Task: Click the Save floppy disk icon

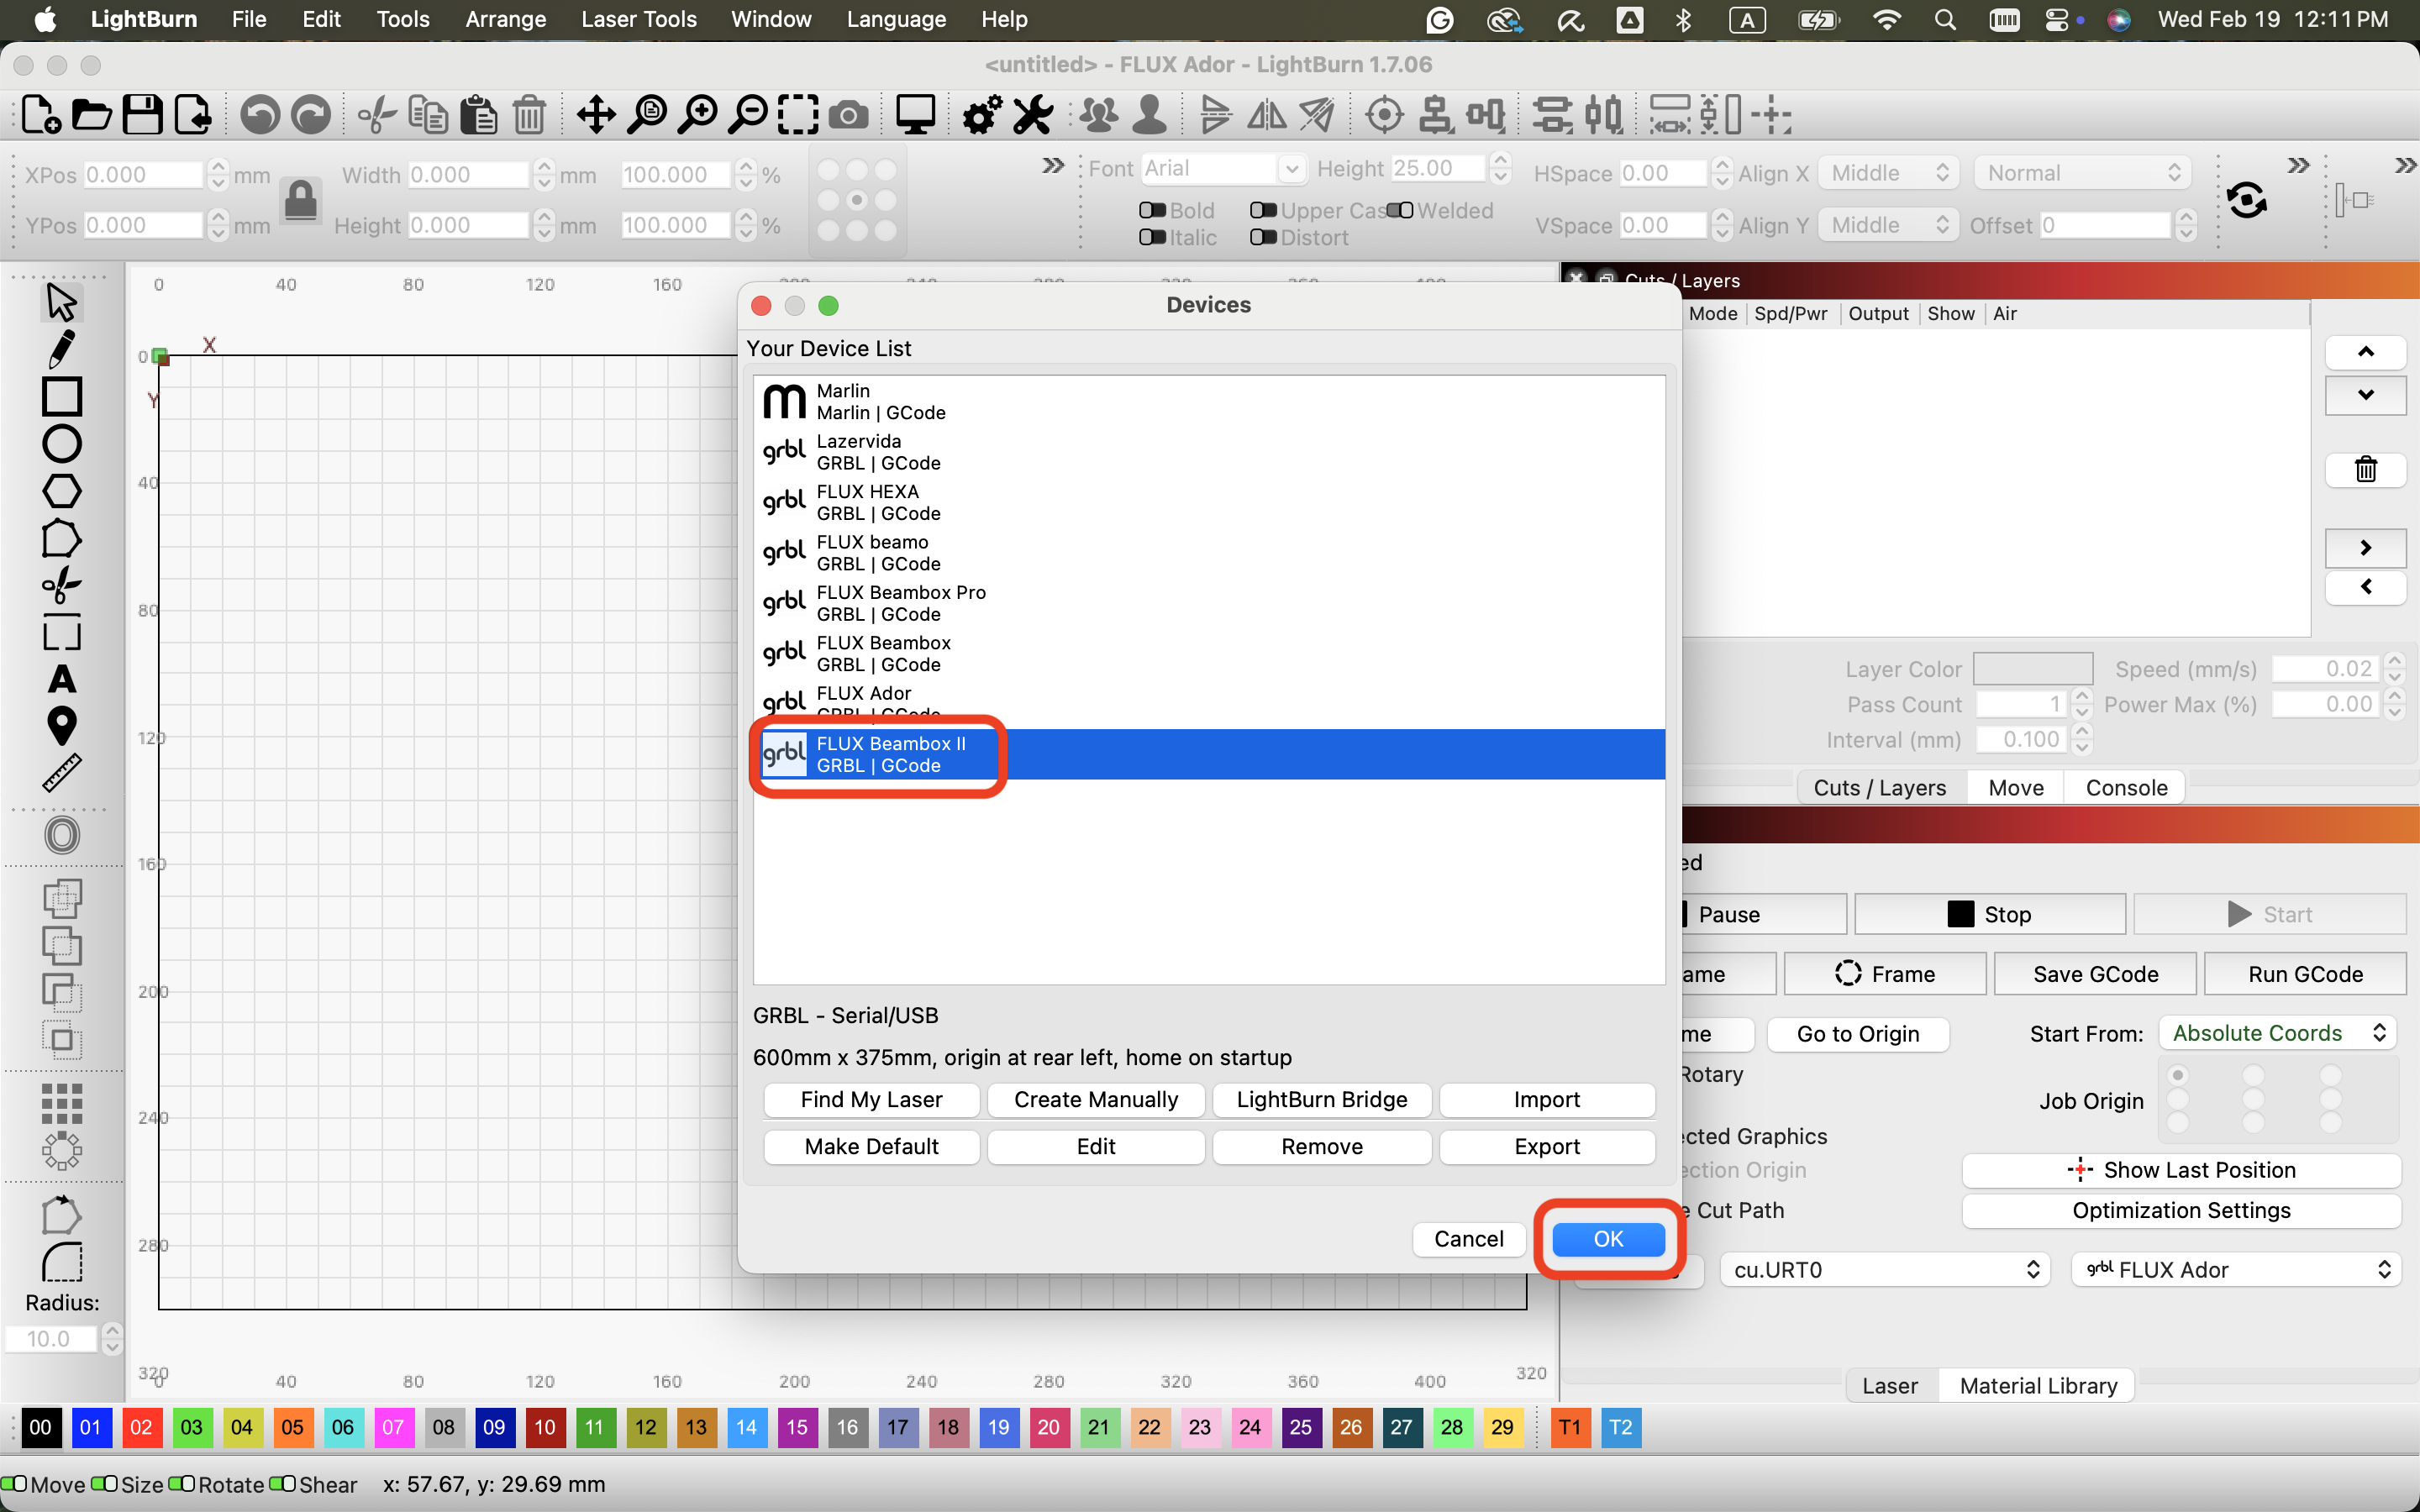Action: 142,115
